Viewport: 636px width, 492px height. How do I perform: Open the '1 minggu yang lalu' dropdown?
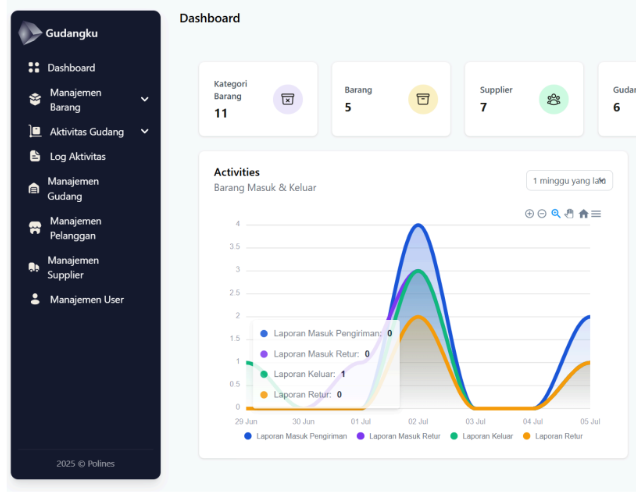pos(569,180)
